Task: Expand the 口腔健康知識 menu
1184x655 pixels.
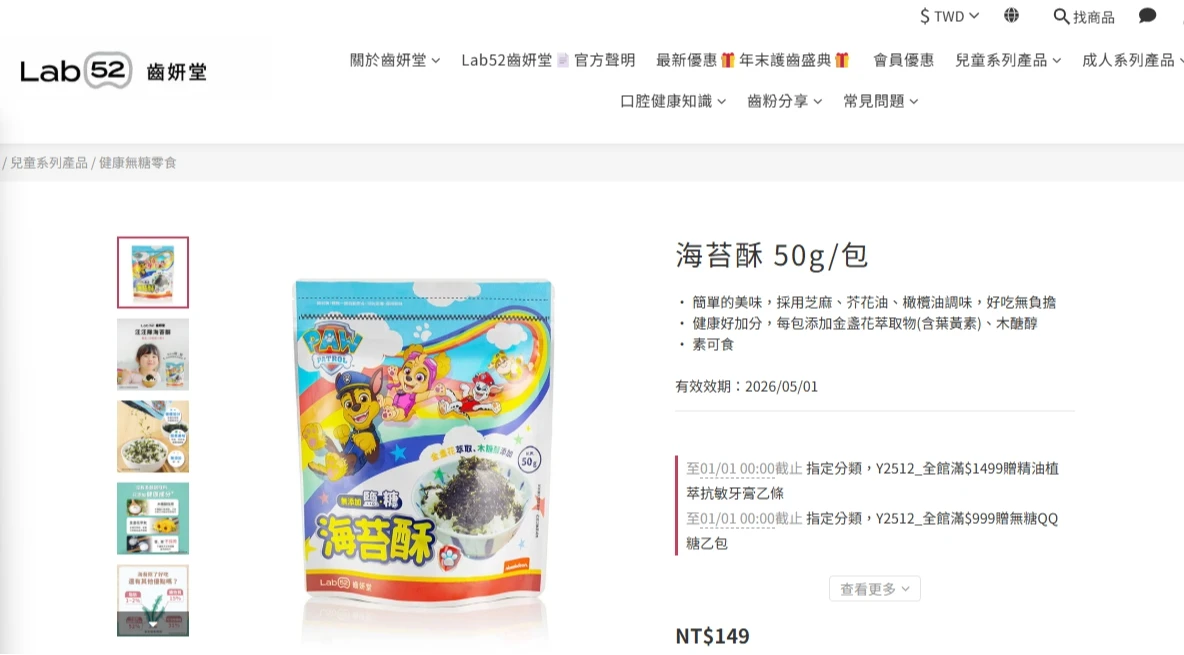Action: coord(673,100)
